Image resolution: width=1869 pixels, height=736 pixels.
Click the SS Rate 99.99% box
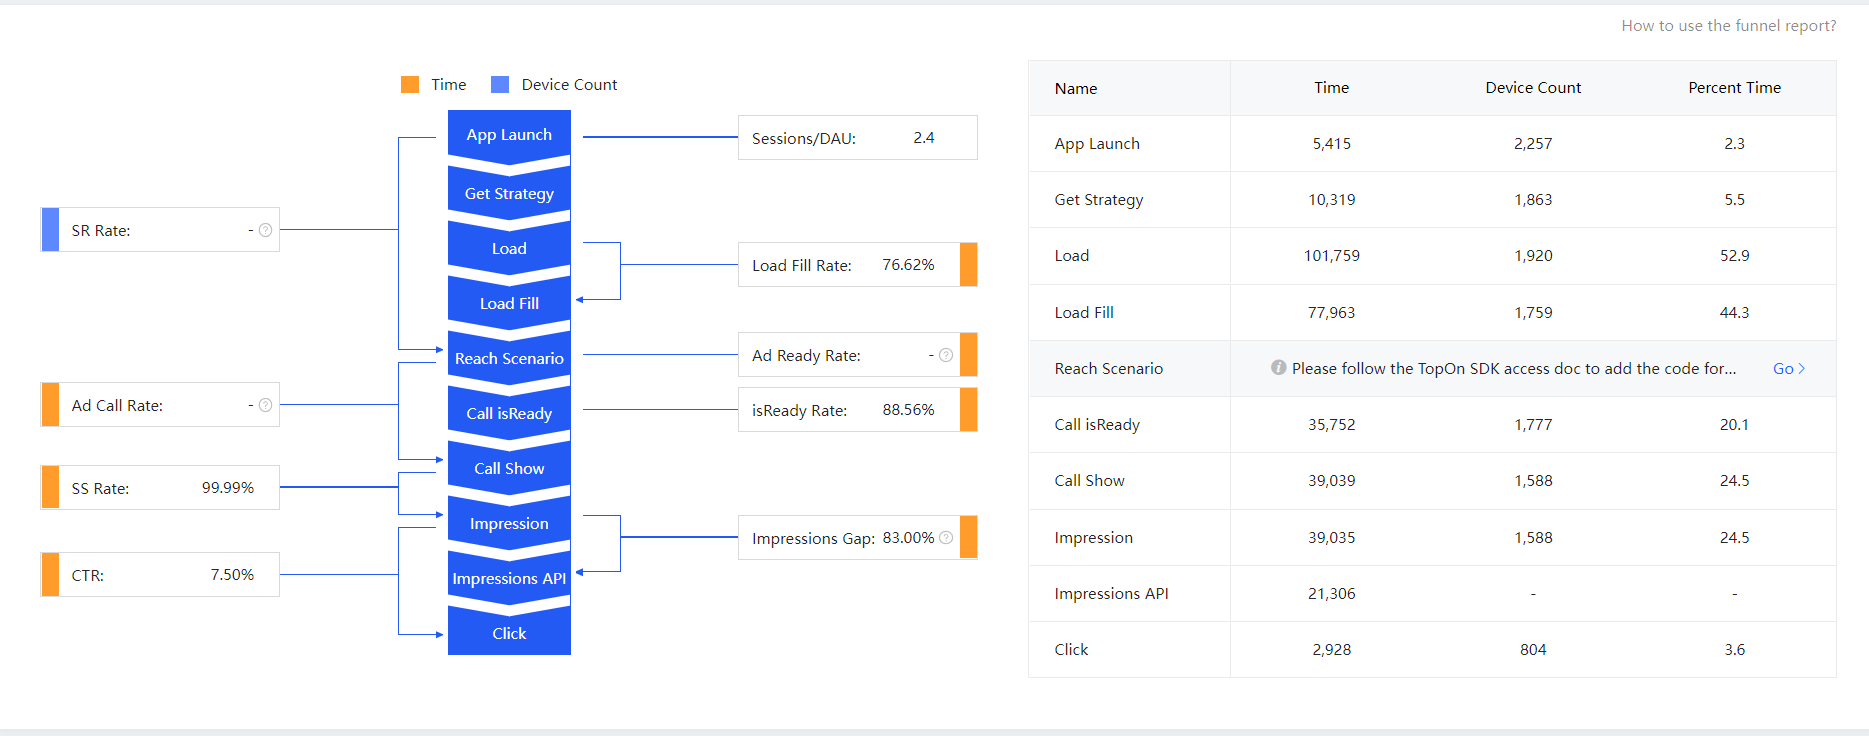click(160, 488)
